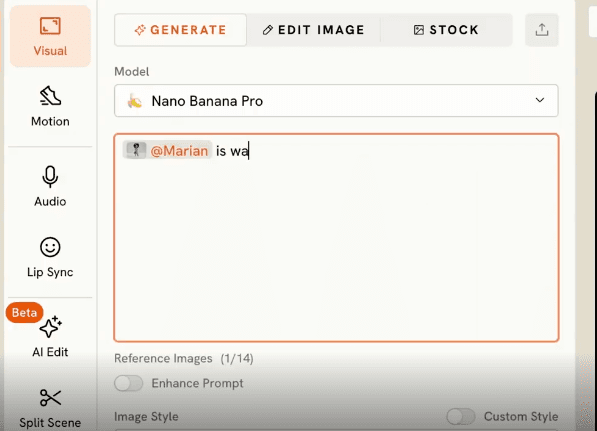Viewport: 597px width, 431px height.
Task: Turn on the Custom Style switch
Action: coord(461,416)
